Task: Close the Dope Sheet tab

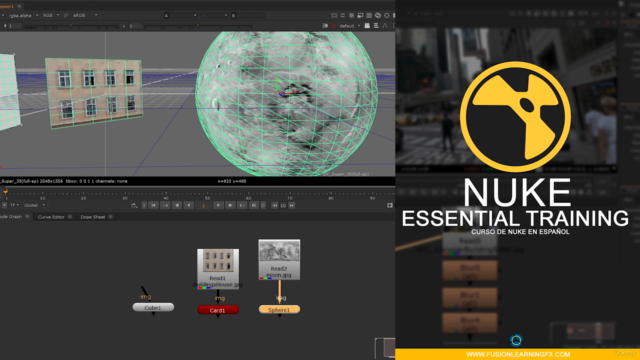Action: tap(111, 217)
